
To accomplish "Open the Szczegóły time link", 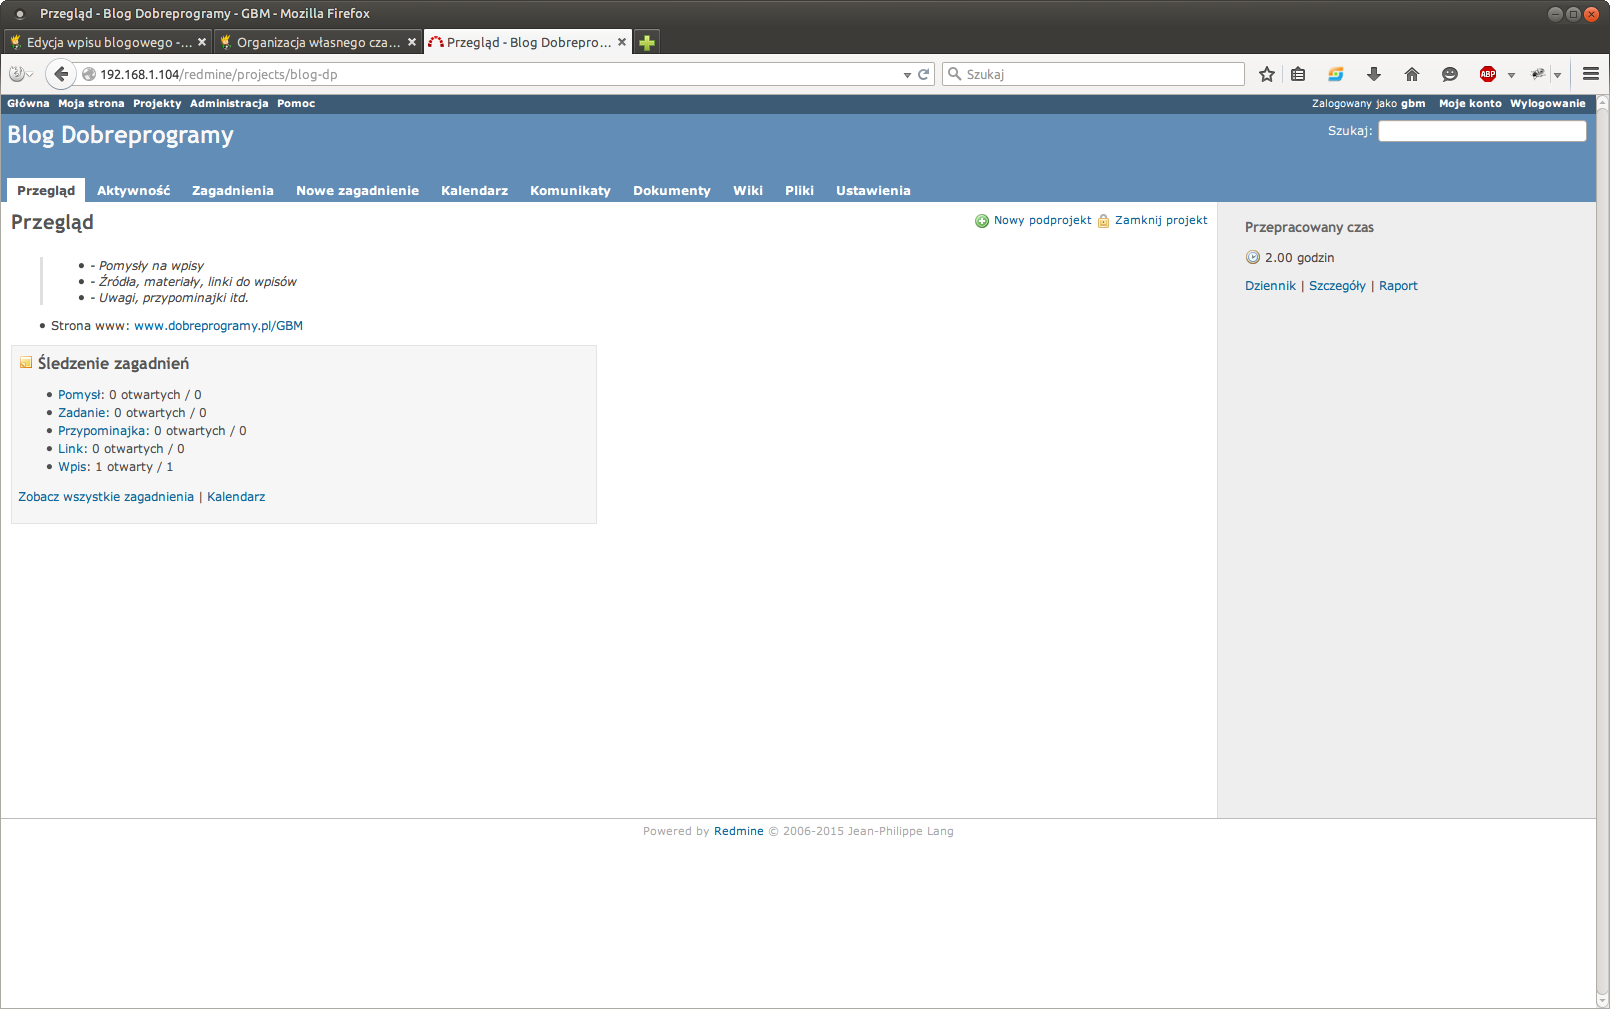I will (1337, 286).
